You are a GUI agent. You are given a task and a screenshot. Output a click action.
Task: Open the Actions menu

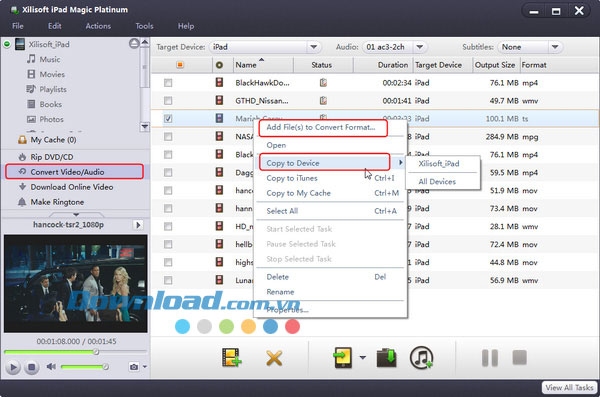pyautogui.click(x=98, y=26)
